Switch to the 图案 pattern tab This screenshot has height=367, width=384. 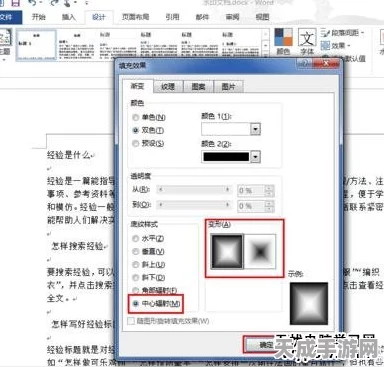point(198,87)
